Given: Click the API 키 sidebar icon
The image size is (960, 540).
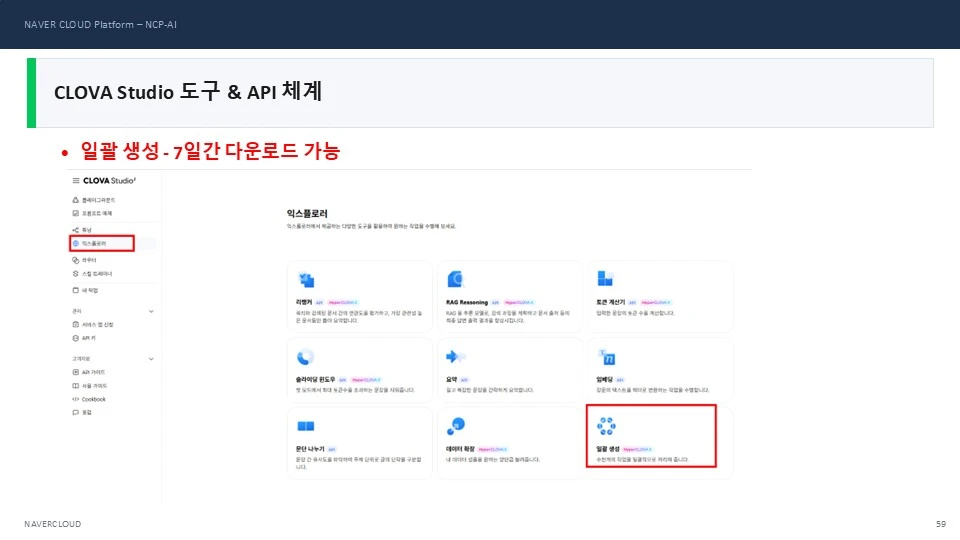Looking at the screenshot, I should pyautogui.click(x=76, y=338).
